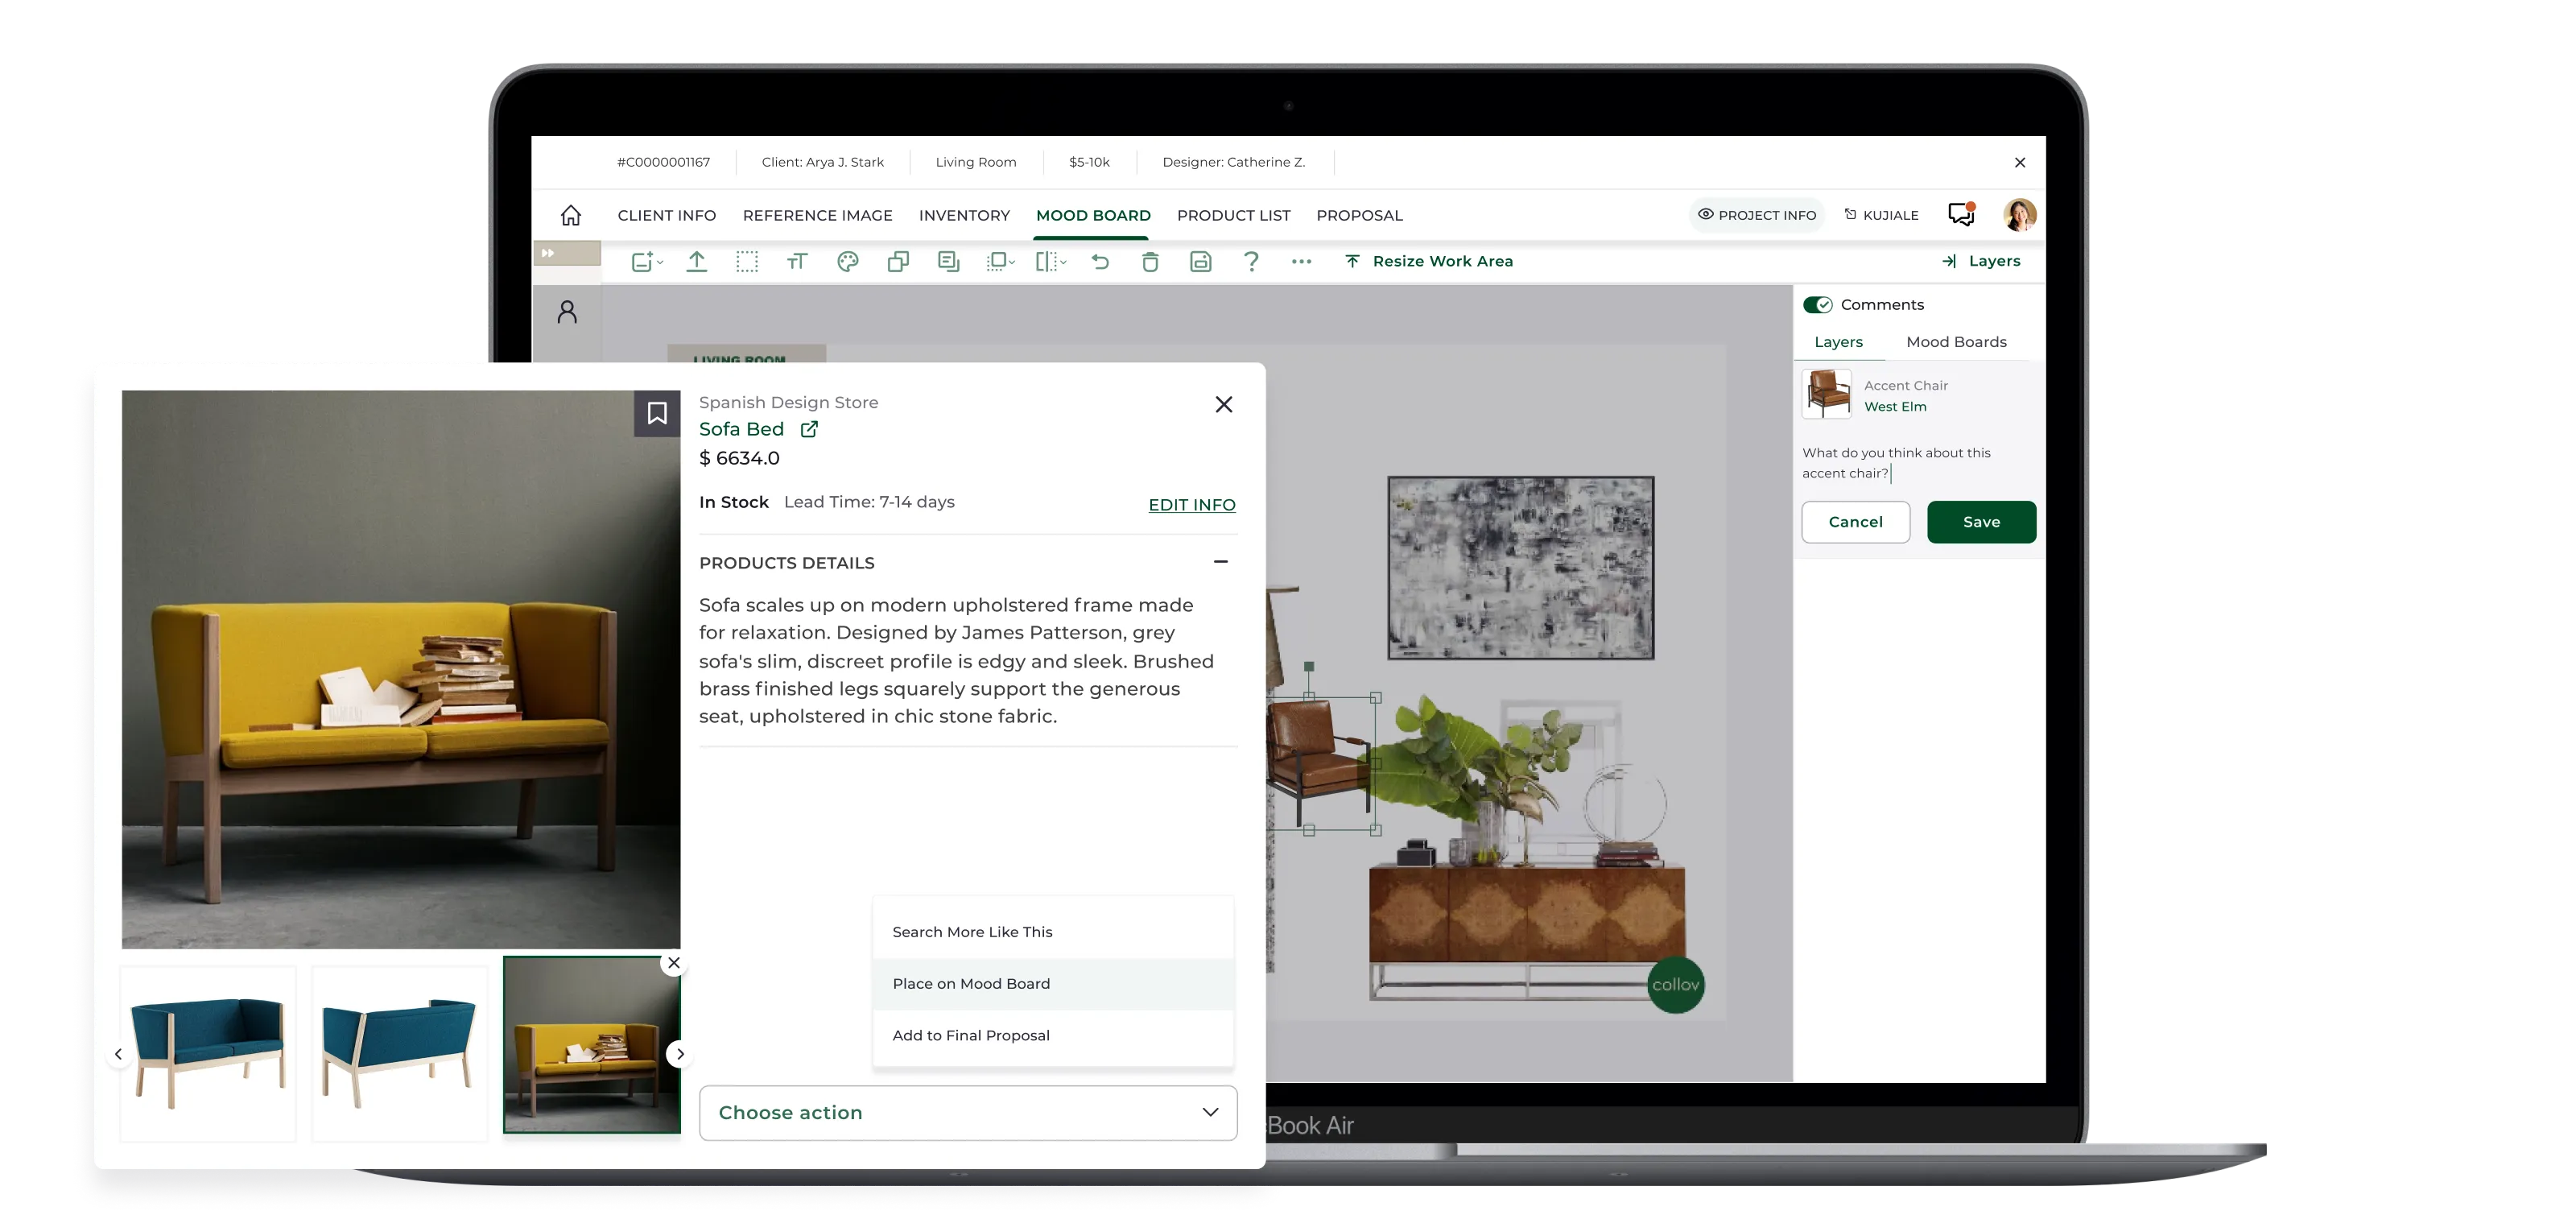Toggle the Comments switch off

point(1817,305)
